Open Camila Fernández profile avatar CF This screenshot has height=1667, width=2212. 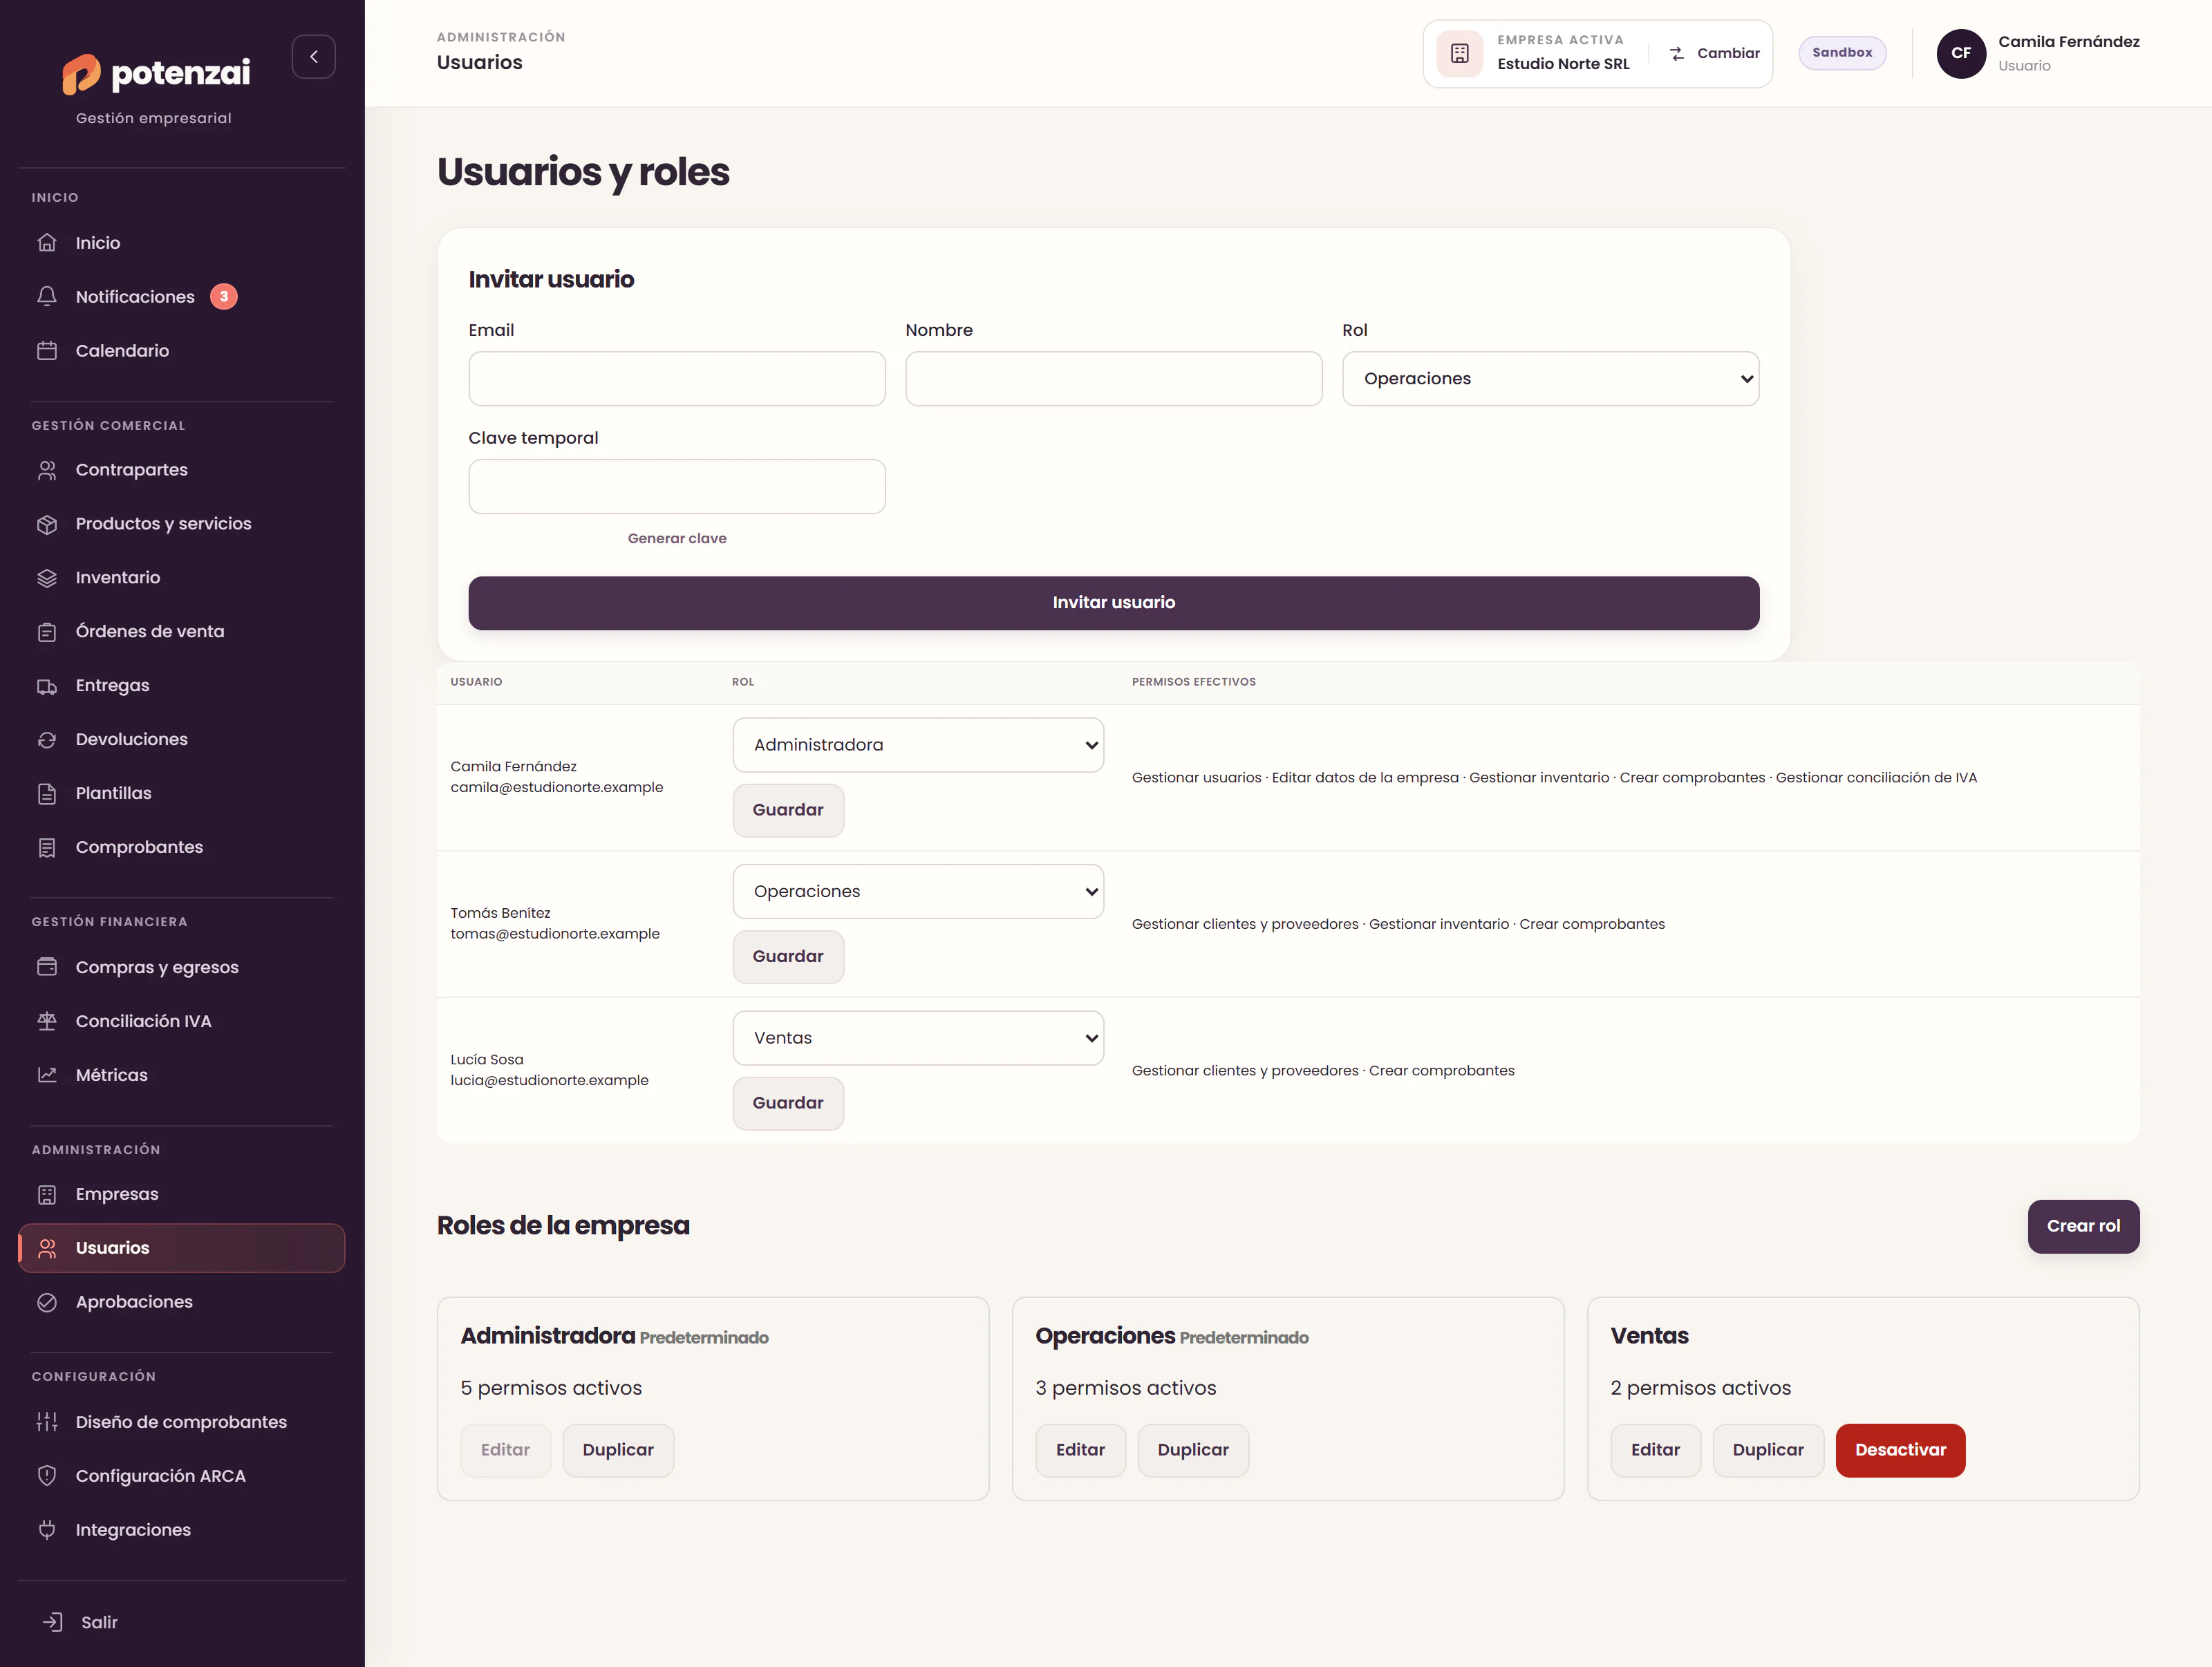[1961, 54]
